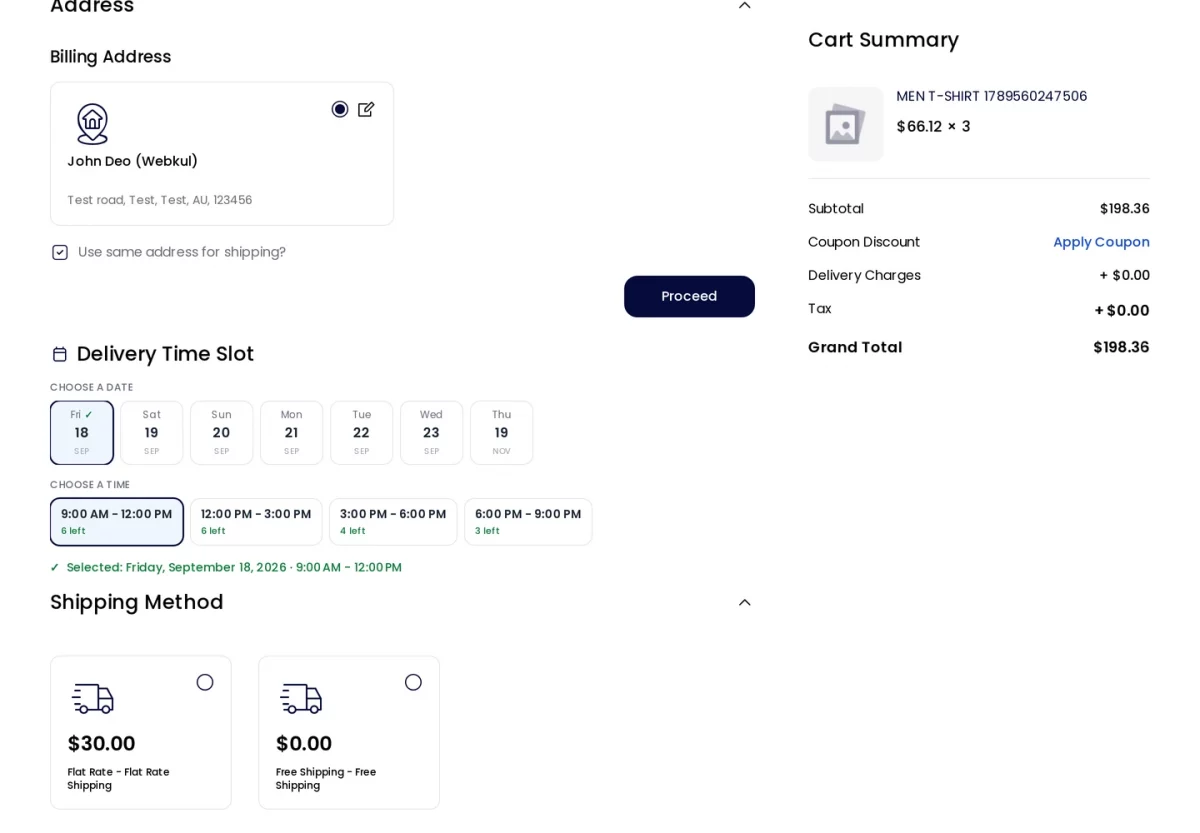Open the Apply Coupon link
Viewport: 1200px width, 833px height.
coord(1101,242)
